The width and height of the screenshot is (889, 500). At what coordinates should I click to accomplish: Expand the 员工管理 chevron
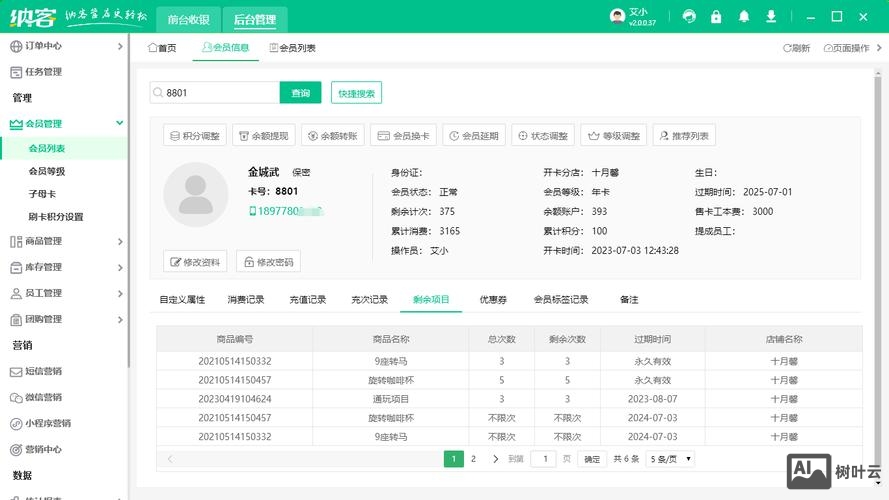[120, 293]
